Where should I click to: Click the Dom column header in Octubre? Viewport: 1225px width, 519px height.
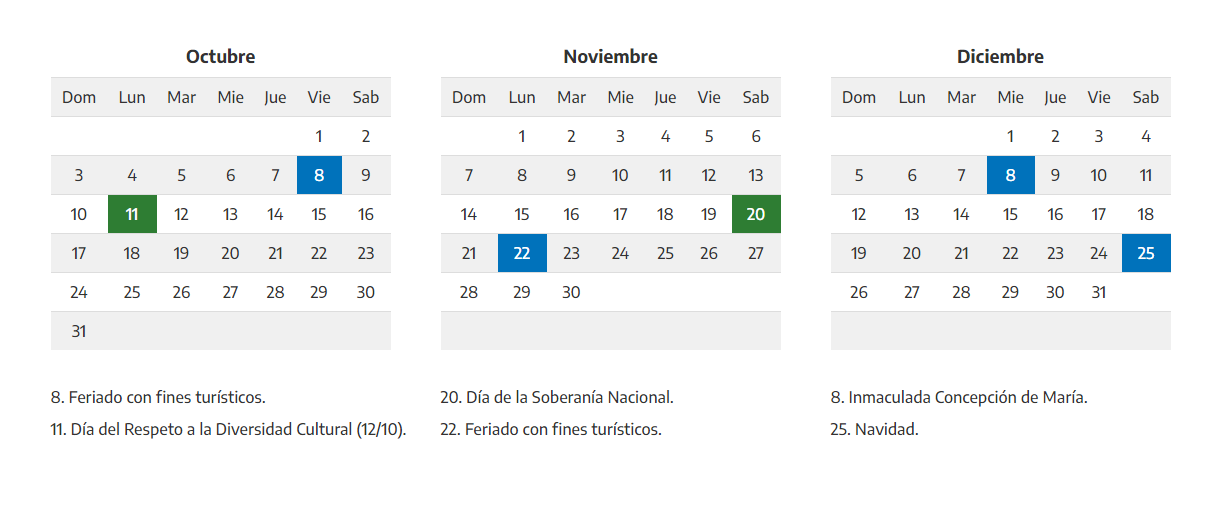coord(79,97)
